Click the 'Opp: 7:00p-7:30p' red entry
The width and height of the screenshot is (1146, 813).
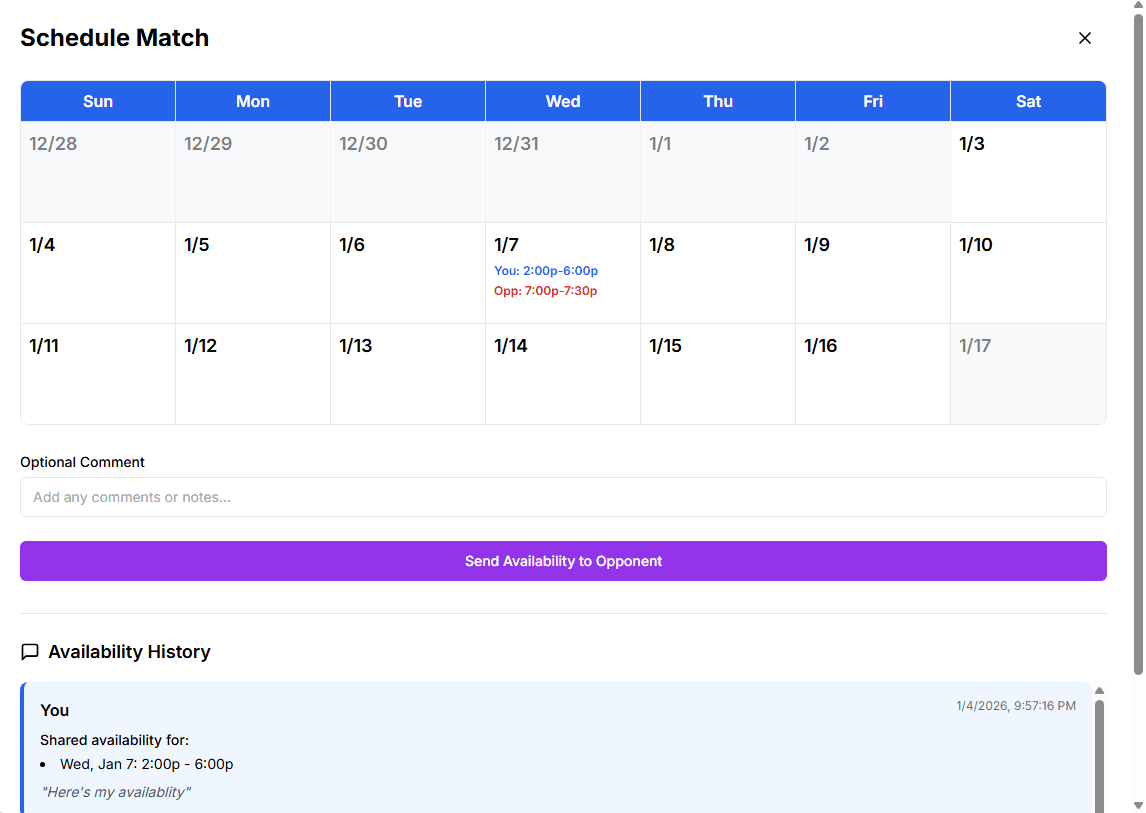pos(545,291)
